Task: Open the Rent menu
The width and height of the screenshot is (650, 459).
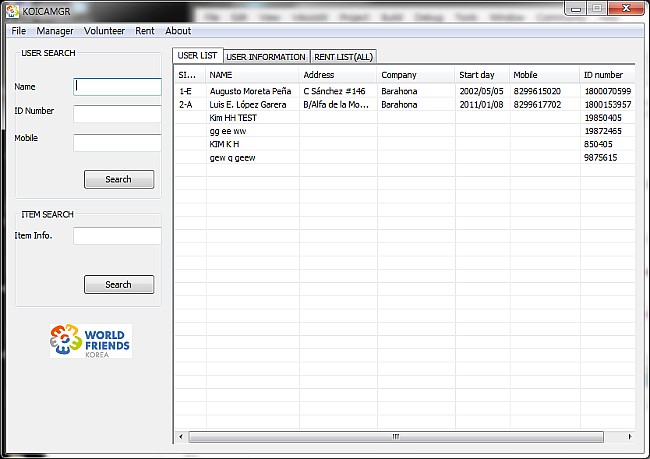Action: coord(145,31)
